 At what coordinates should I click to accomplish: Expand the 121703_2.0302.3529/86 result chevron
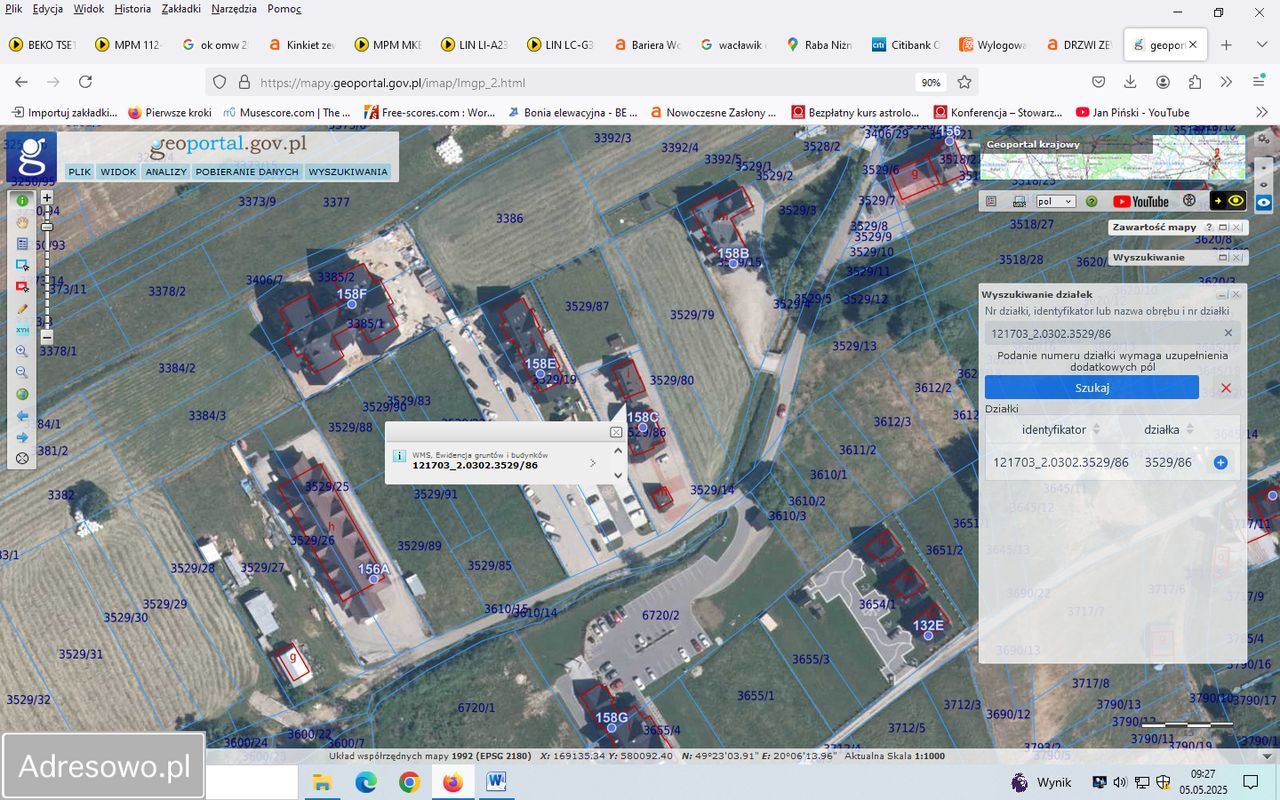click(593, 463)
